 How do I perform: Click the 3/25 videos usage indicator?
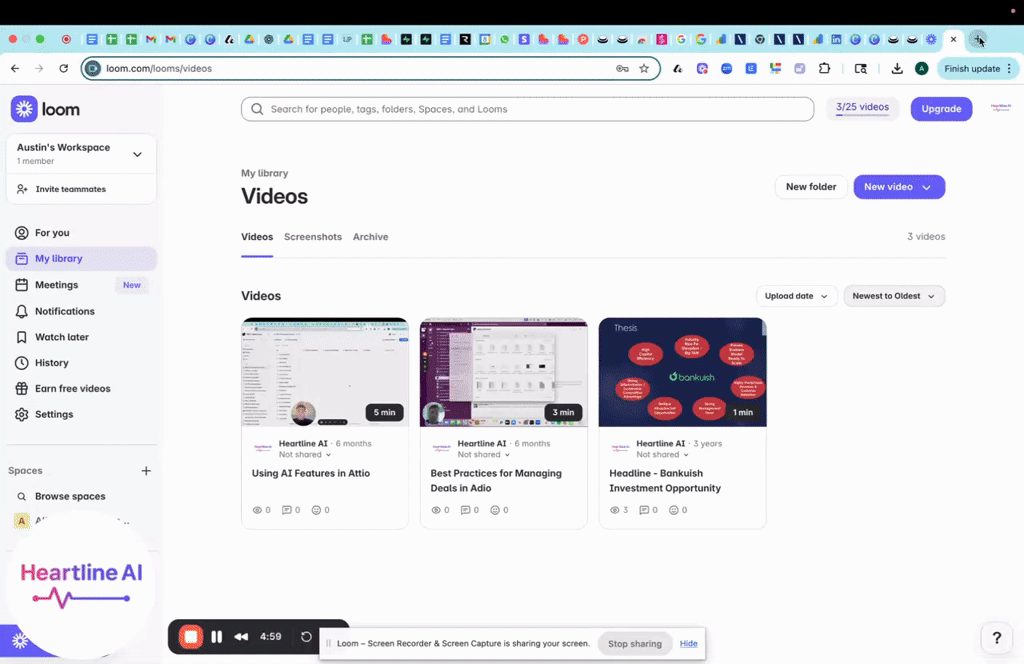coord(862,108)
